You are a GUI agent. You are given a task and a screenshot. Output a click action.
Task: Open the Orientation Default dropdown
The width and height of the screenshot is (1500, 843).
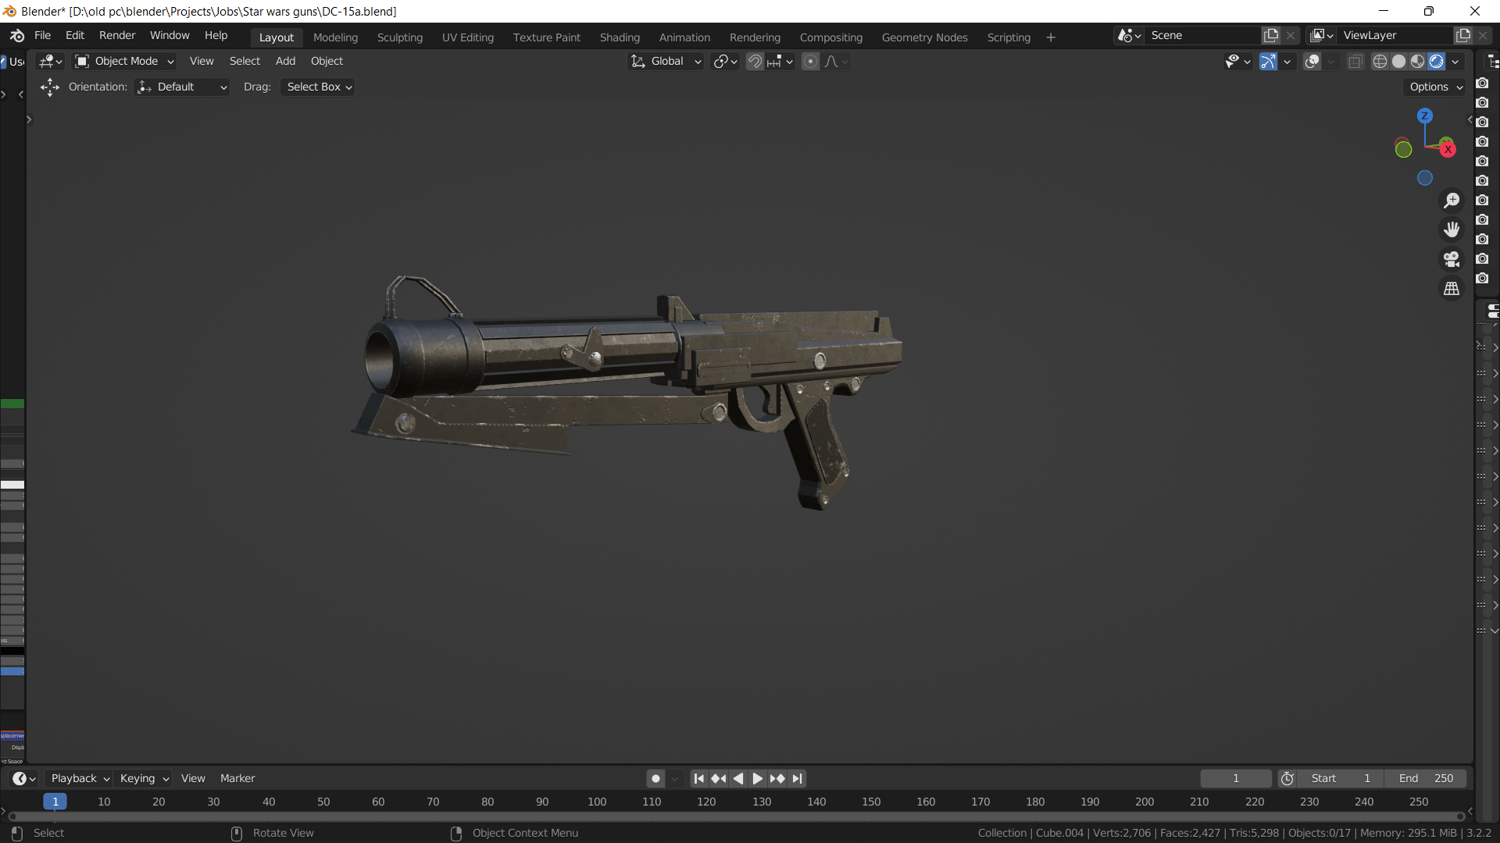coord(183,87)
